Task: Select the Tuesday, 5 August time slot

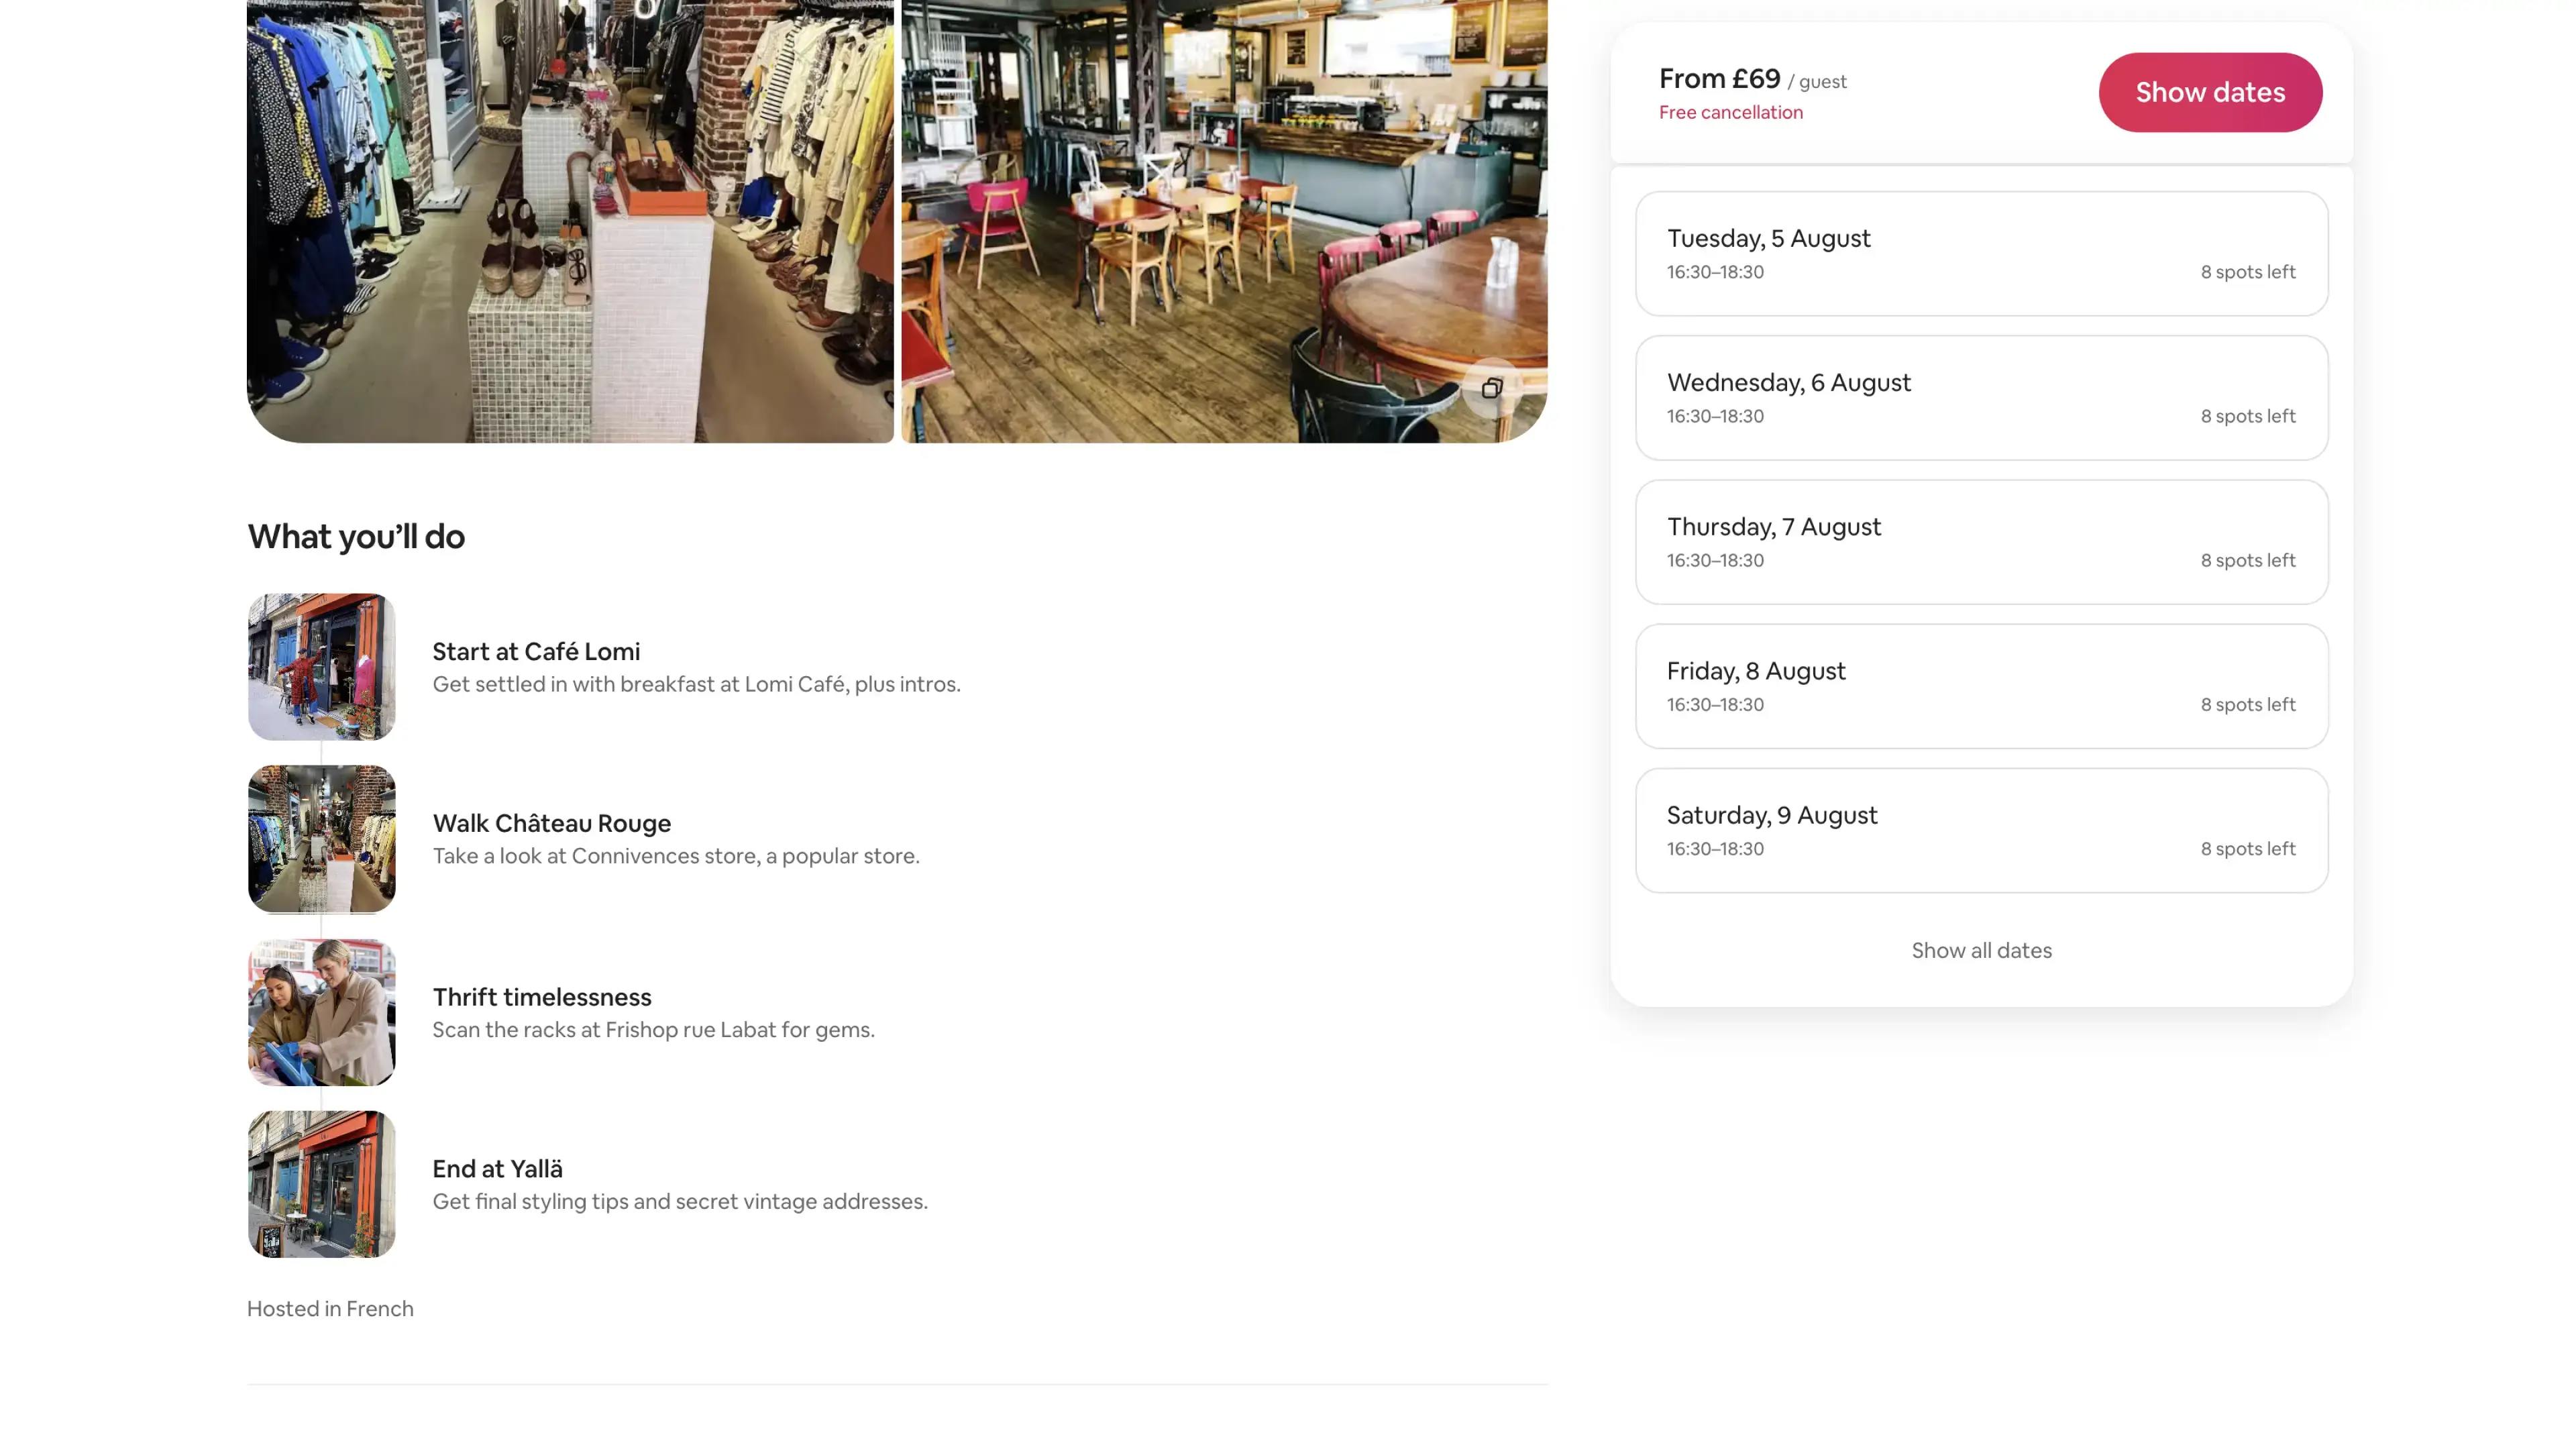Action: (1980, 254)
